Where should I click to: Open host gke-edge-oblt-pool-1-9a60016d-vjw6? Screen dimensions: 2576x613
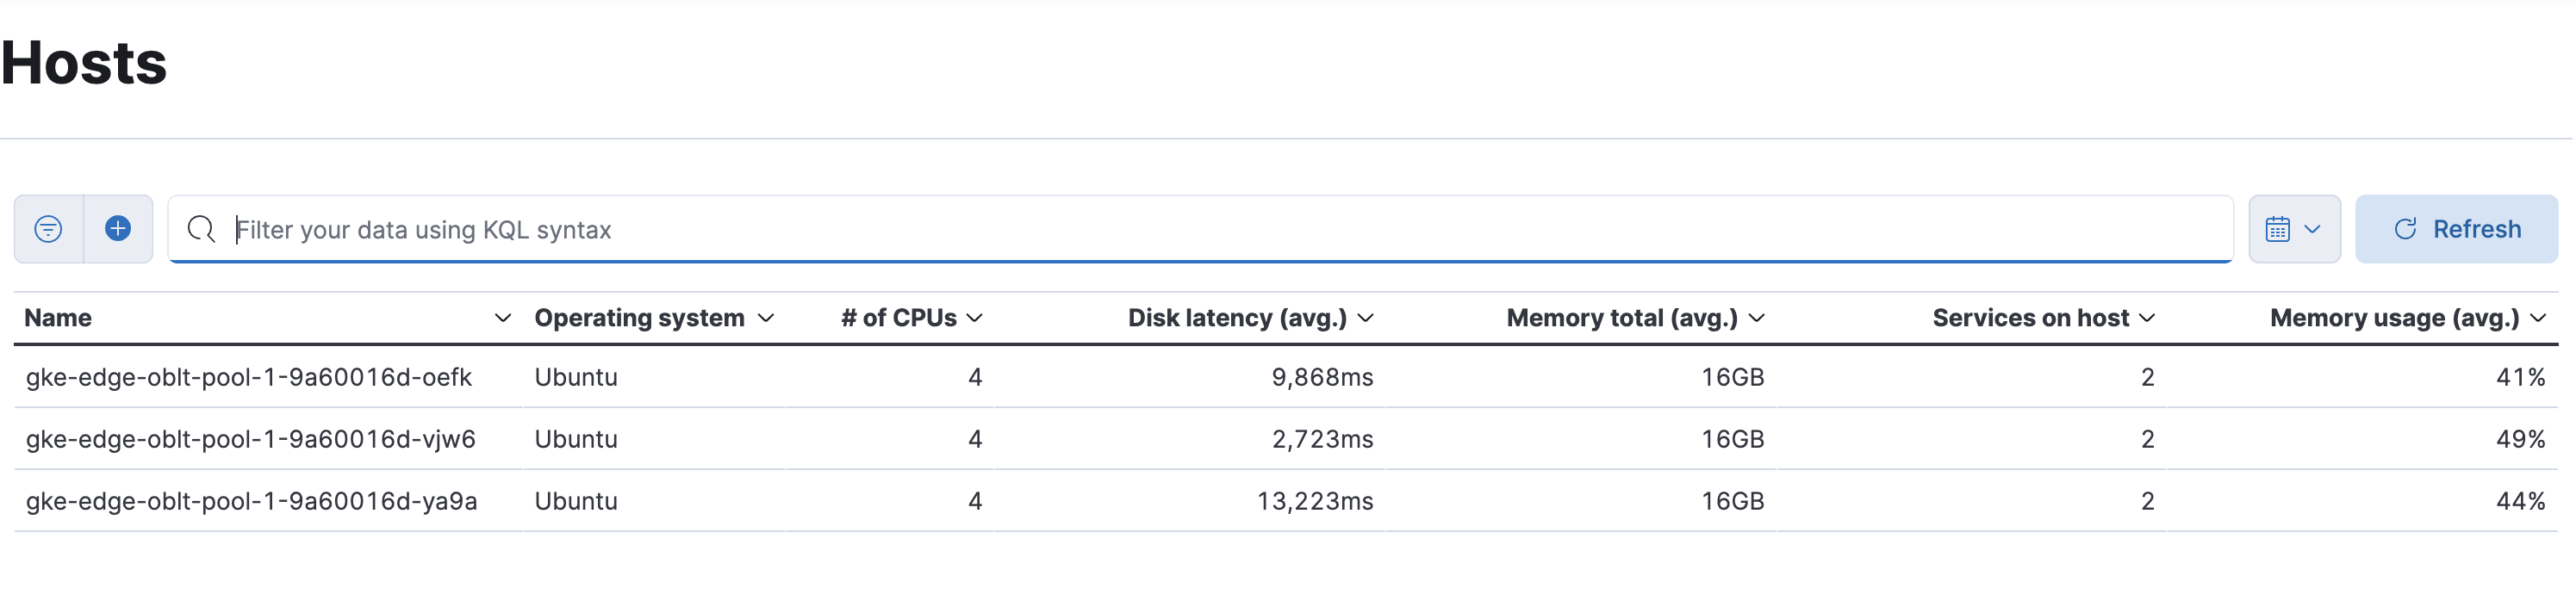tap(250, 439)
